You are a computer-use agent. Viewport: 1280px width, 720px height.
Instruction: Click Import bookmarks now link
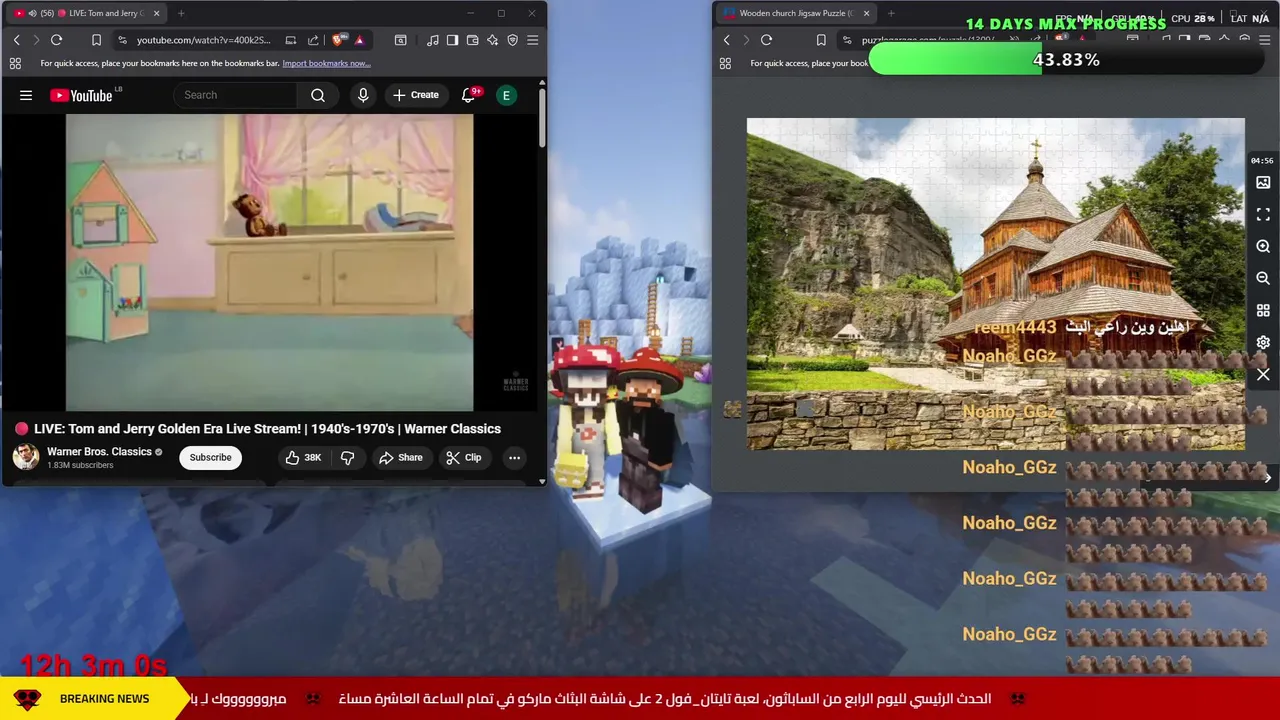[x=326, y=63]
